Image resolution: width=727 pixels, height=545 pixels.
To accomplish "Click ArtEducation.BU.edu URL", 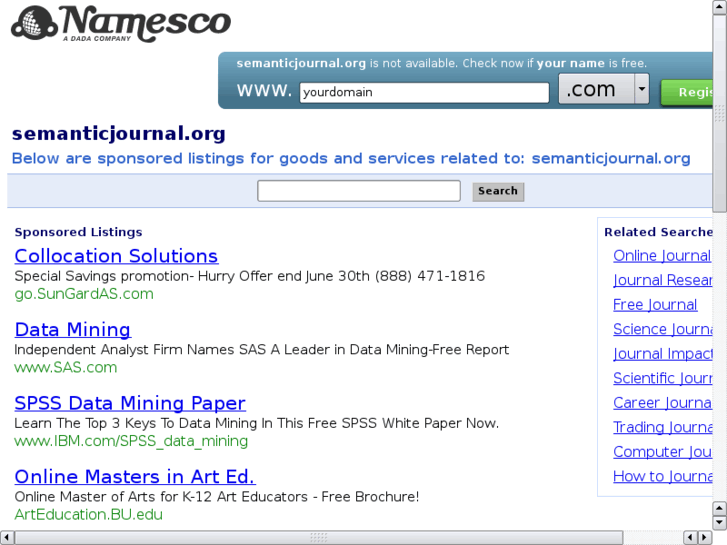I will (x=89, y=514).
